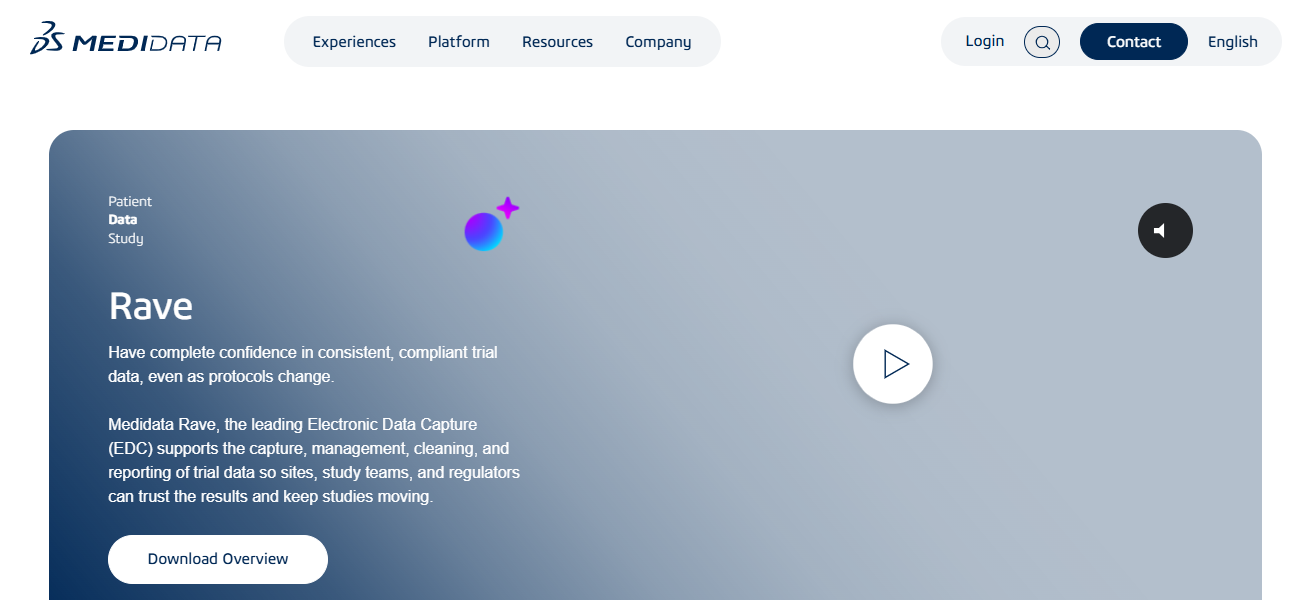Viewport: 1312px width, 600px height.
Task: Open the English language selector
Action: point(1233,42)
